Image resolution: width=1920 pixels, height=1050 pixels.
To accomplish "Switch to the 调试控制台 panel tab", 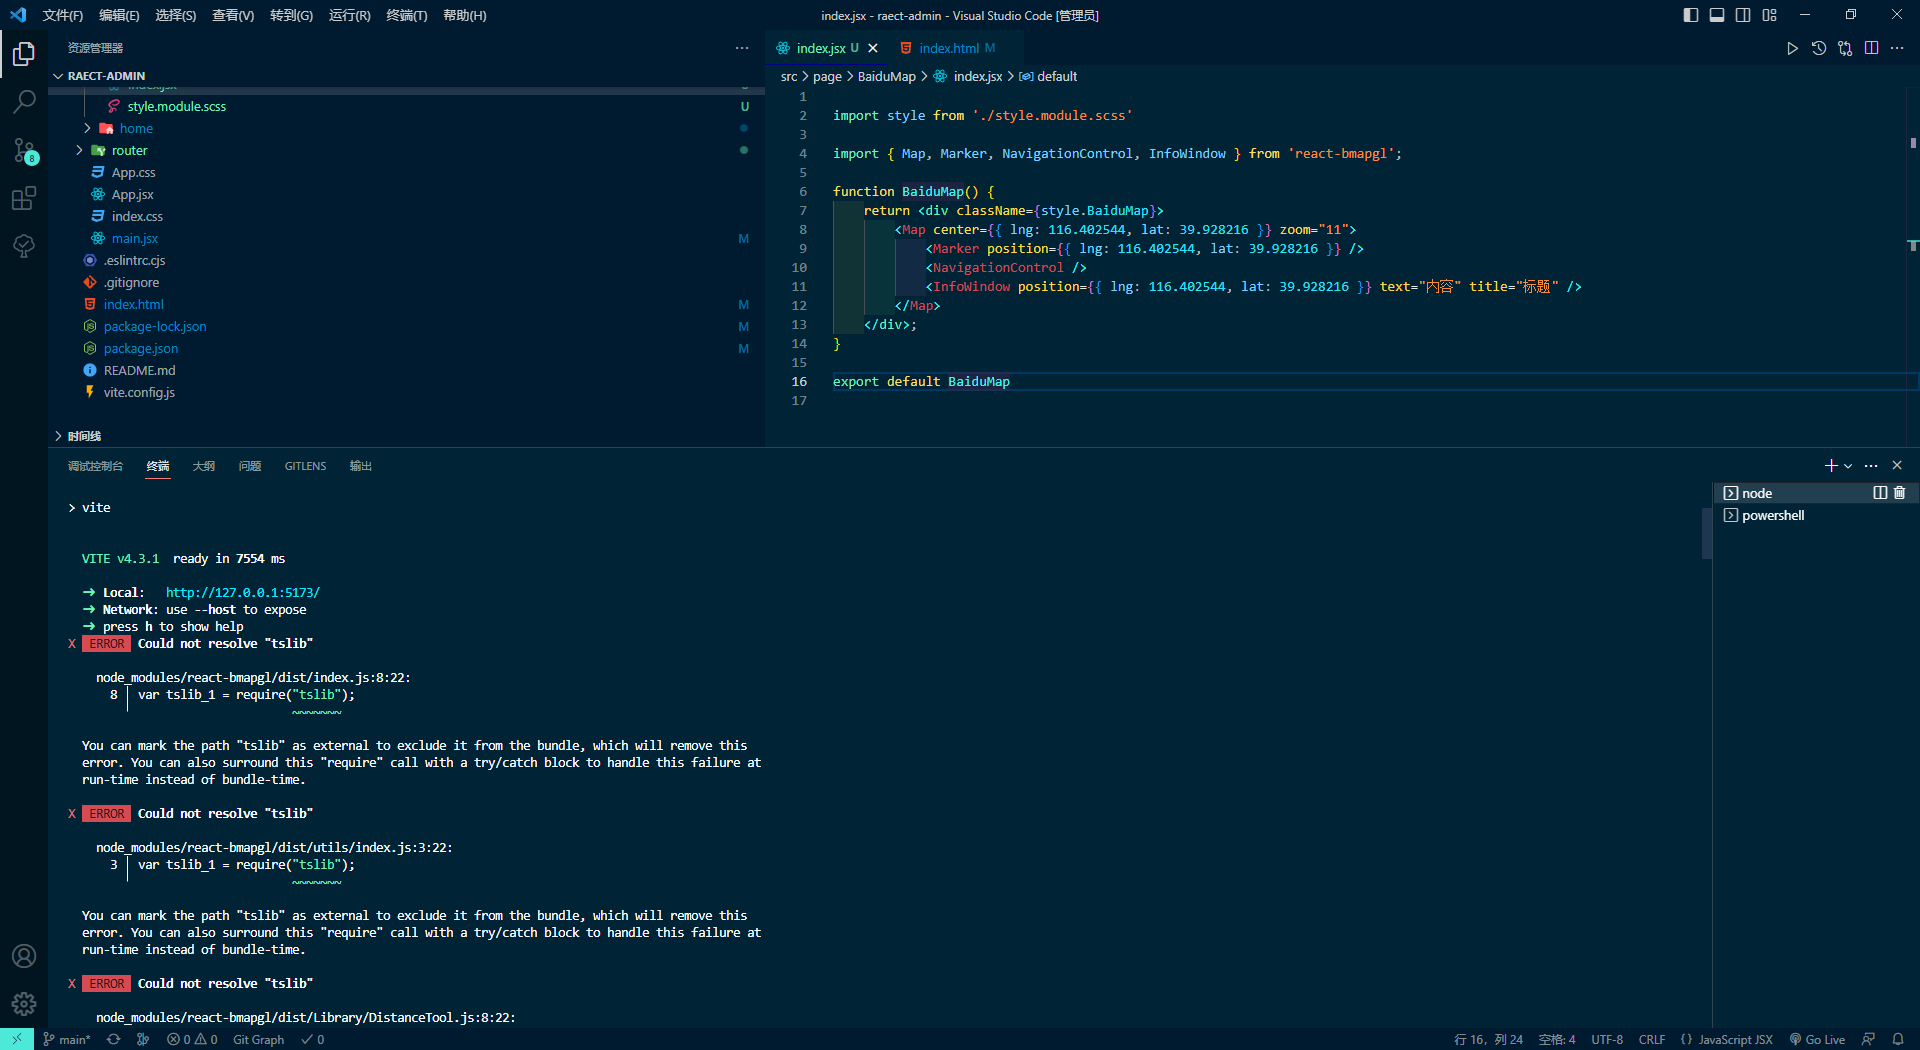I will (x=95, y=466).
